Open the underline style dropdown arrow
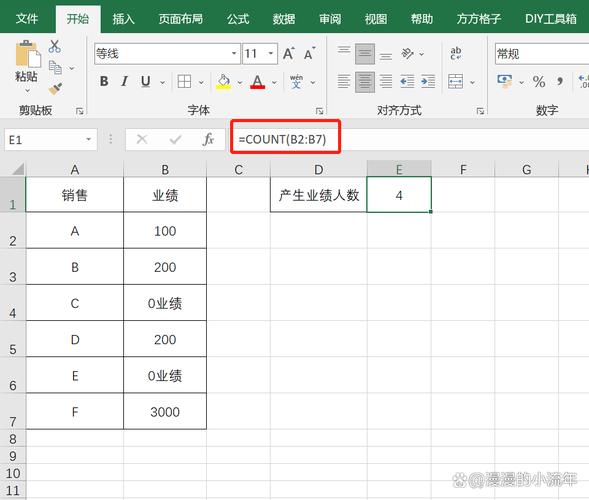 (162, 82)
